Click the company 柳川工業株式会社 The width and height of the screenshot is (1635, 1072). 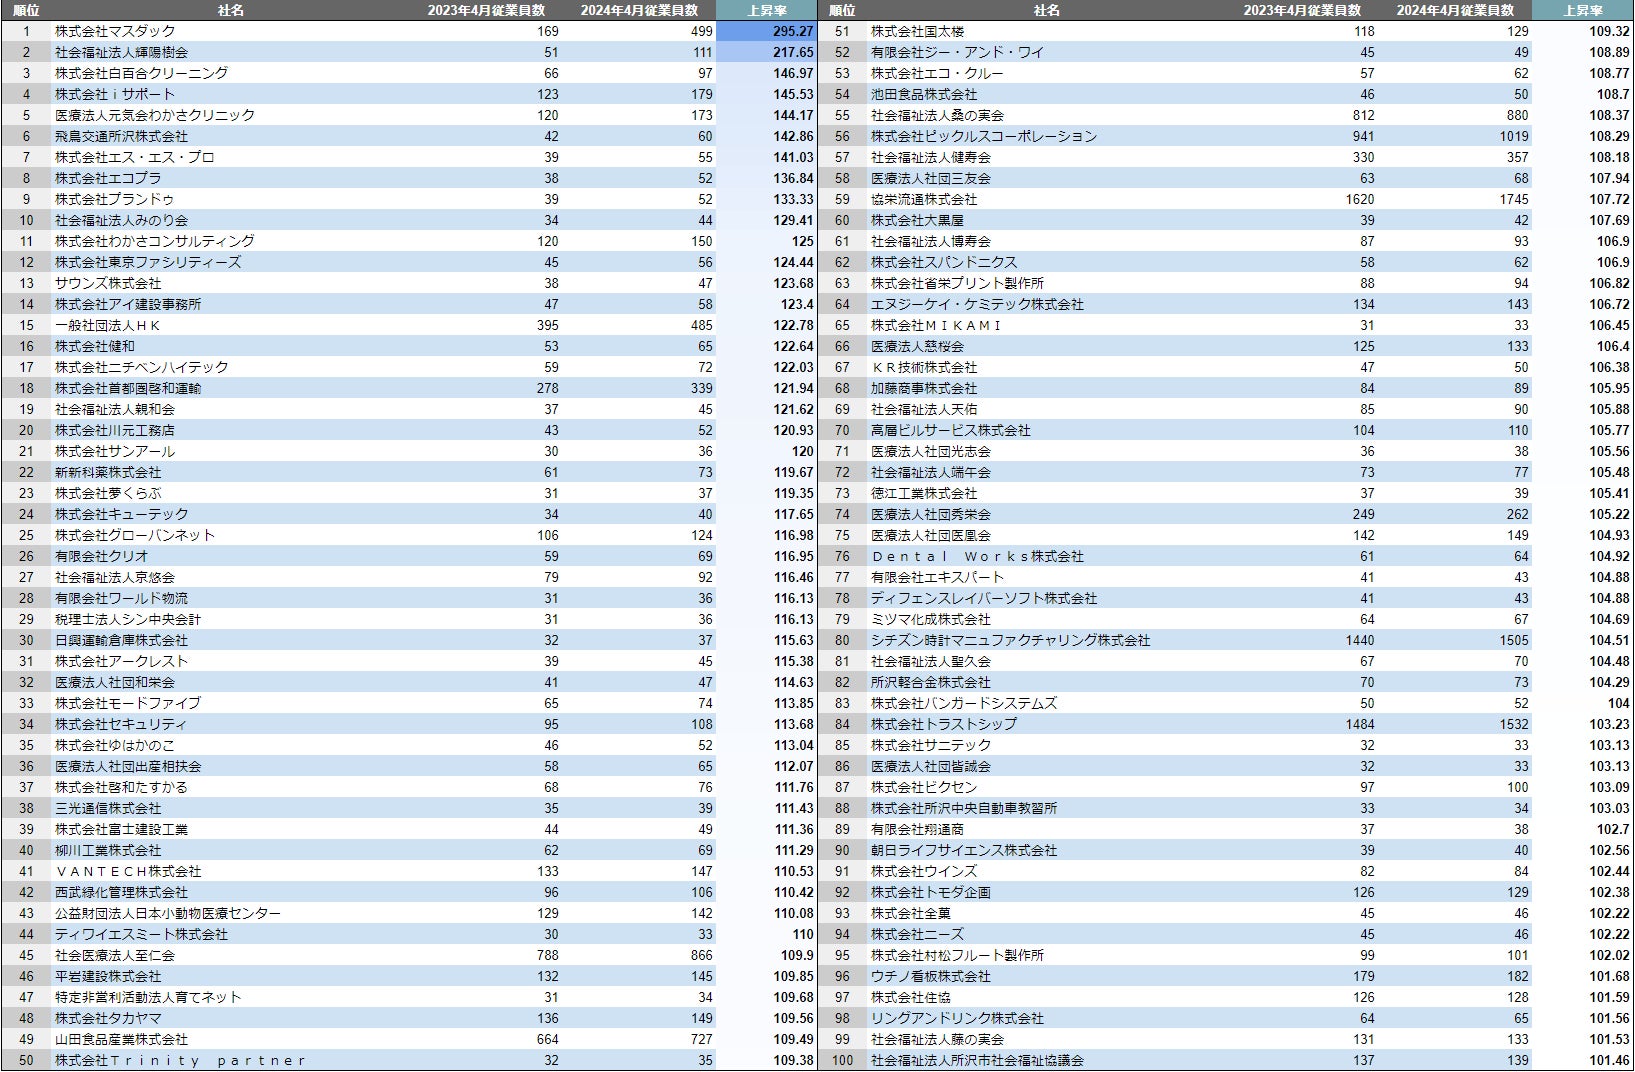(x=108, y=850)
